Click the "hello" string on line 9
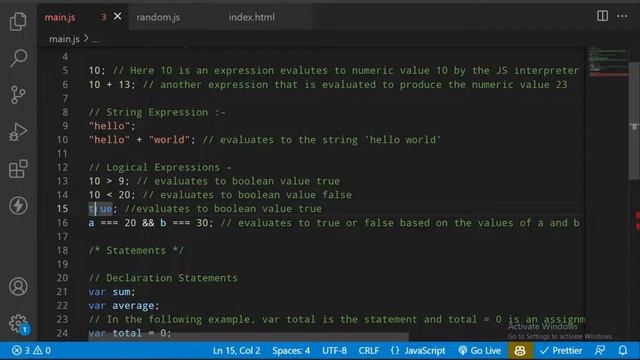640x360 pixels. [x=109, y=126]
